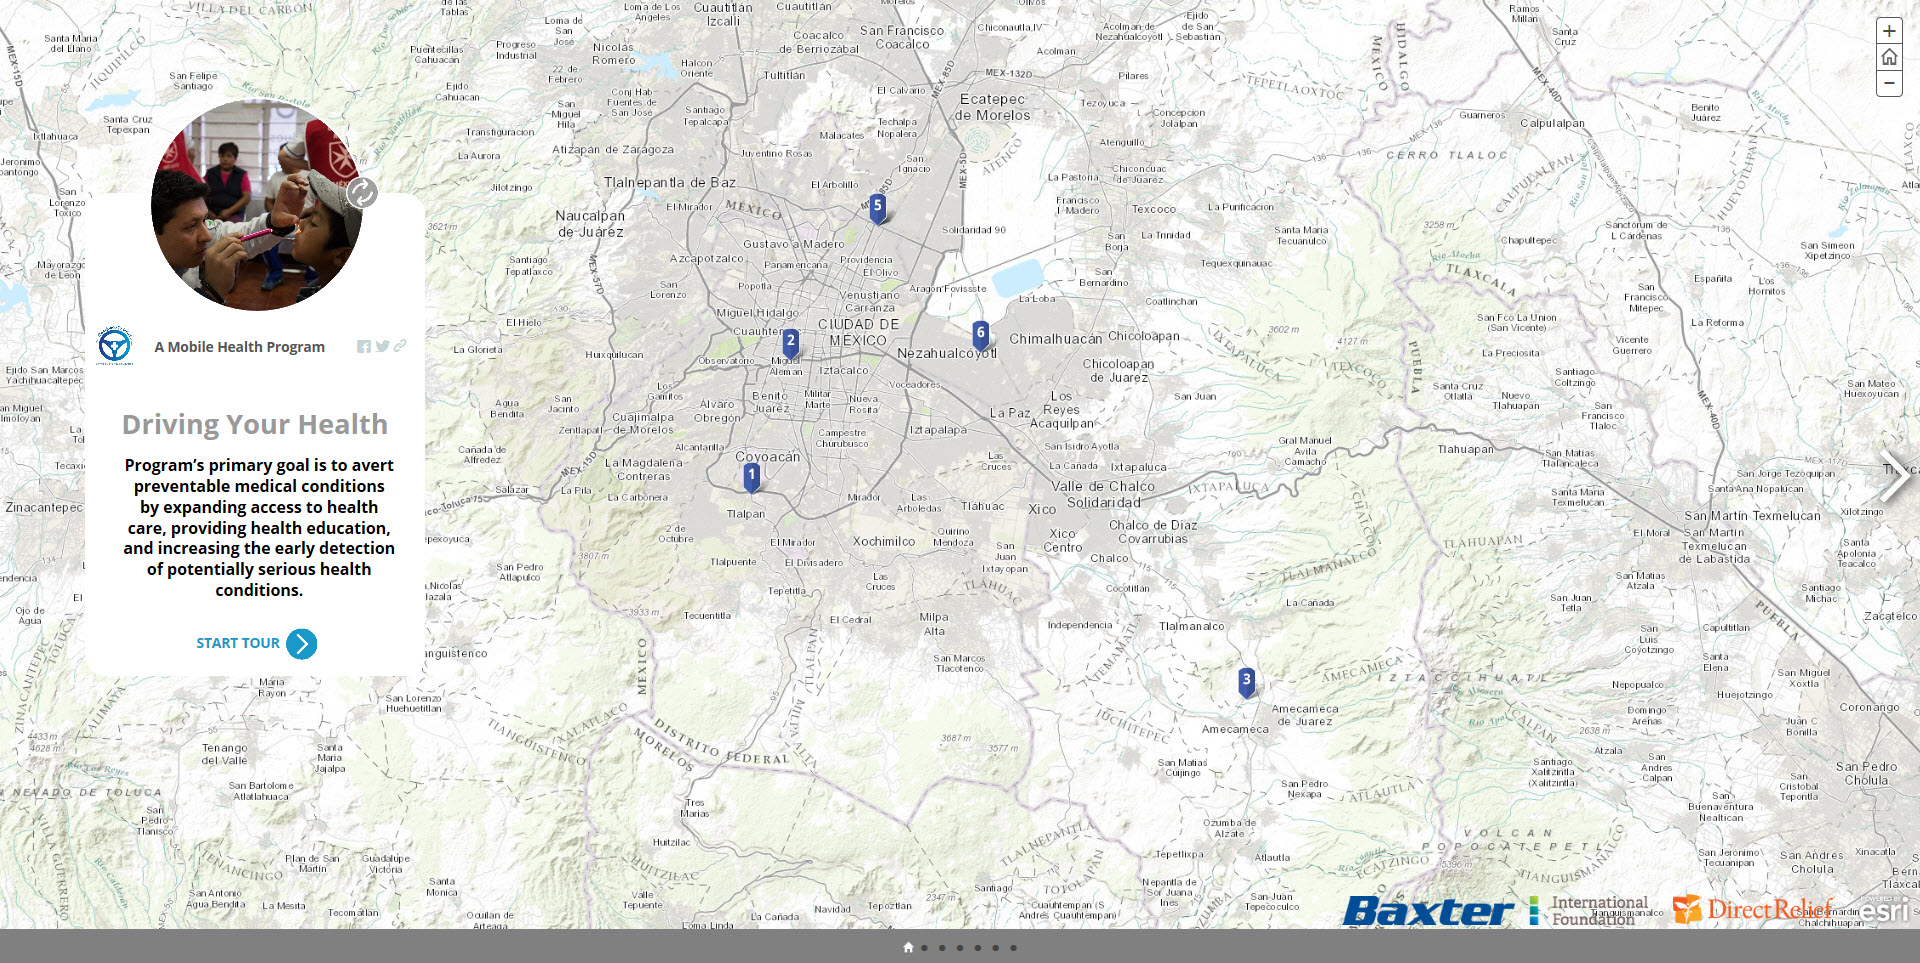This screenshot has height=963, width=1920.
Task: Zoom out of the map
Action: 1889,83
